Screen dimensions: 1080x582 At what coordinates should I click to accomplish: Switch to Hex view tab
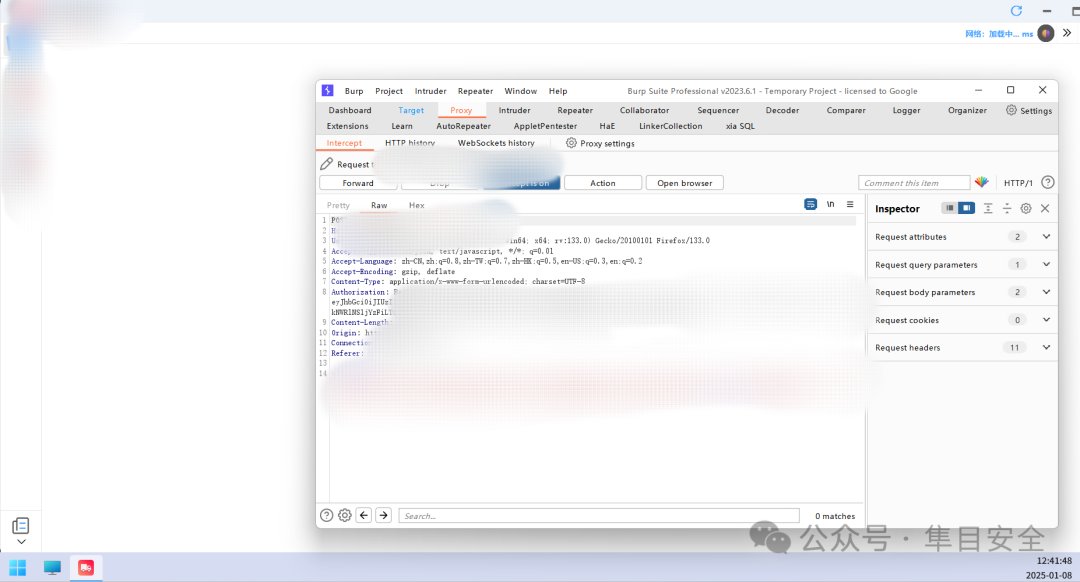417,205
